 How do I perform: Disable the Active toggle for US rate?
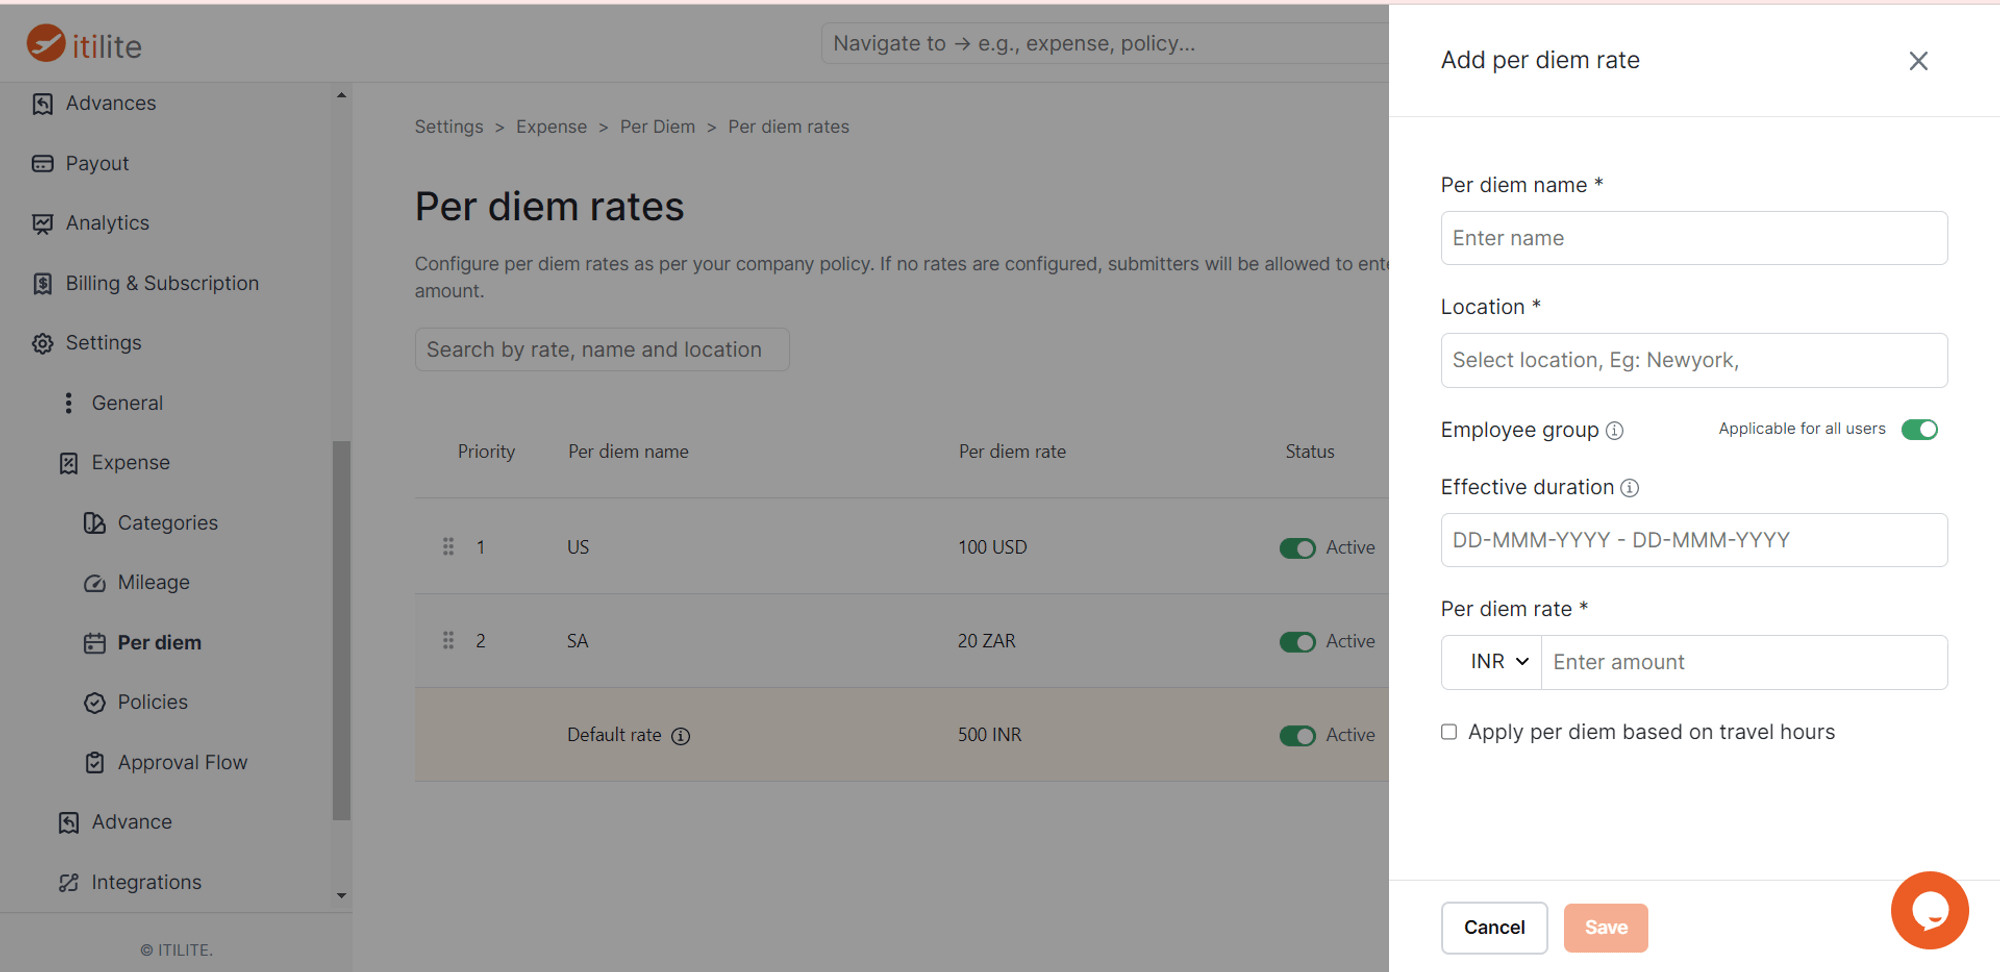(1297, 548)
